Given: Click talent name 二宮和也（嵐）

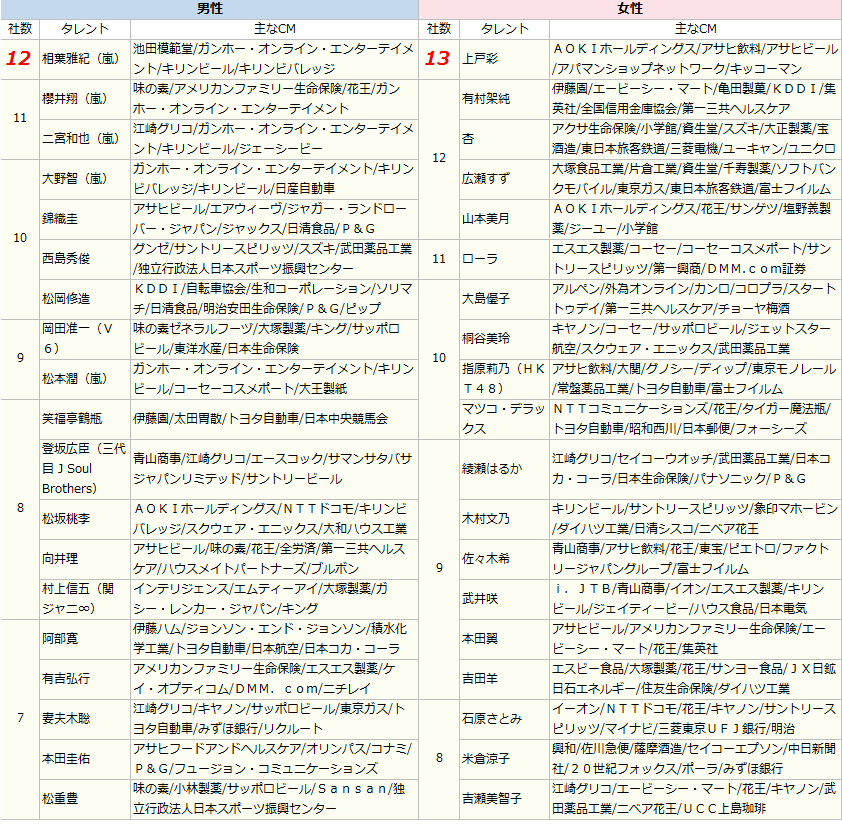Looking at the screenshot, I should click(81, 139).
